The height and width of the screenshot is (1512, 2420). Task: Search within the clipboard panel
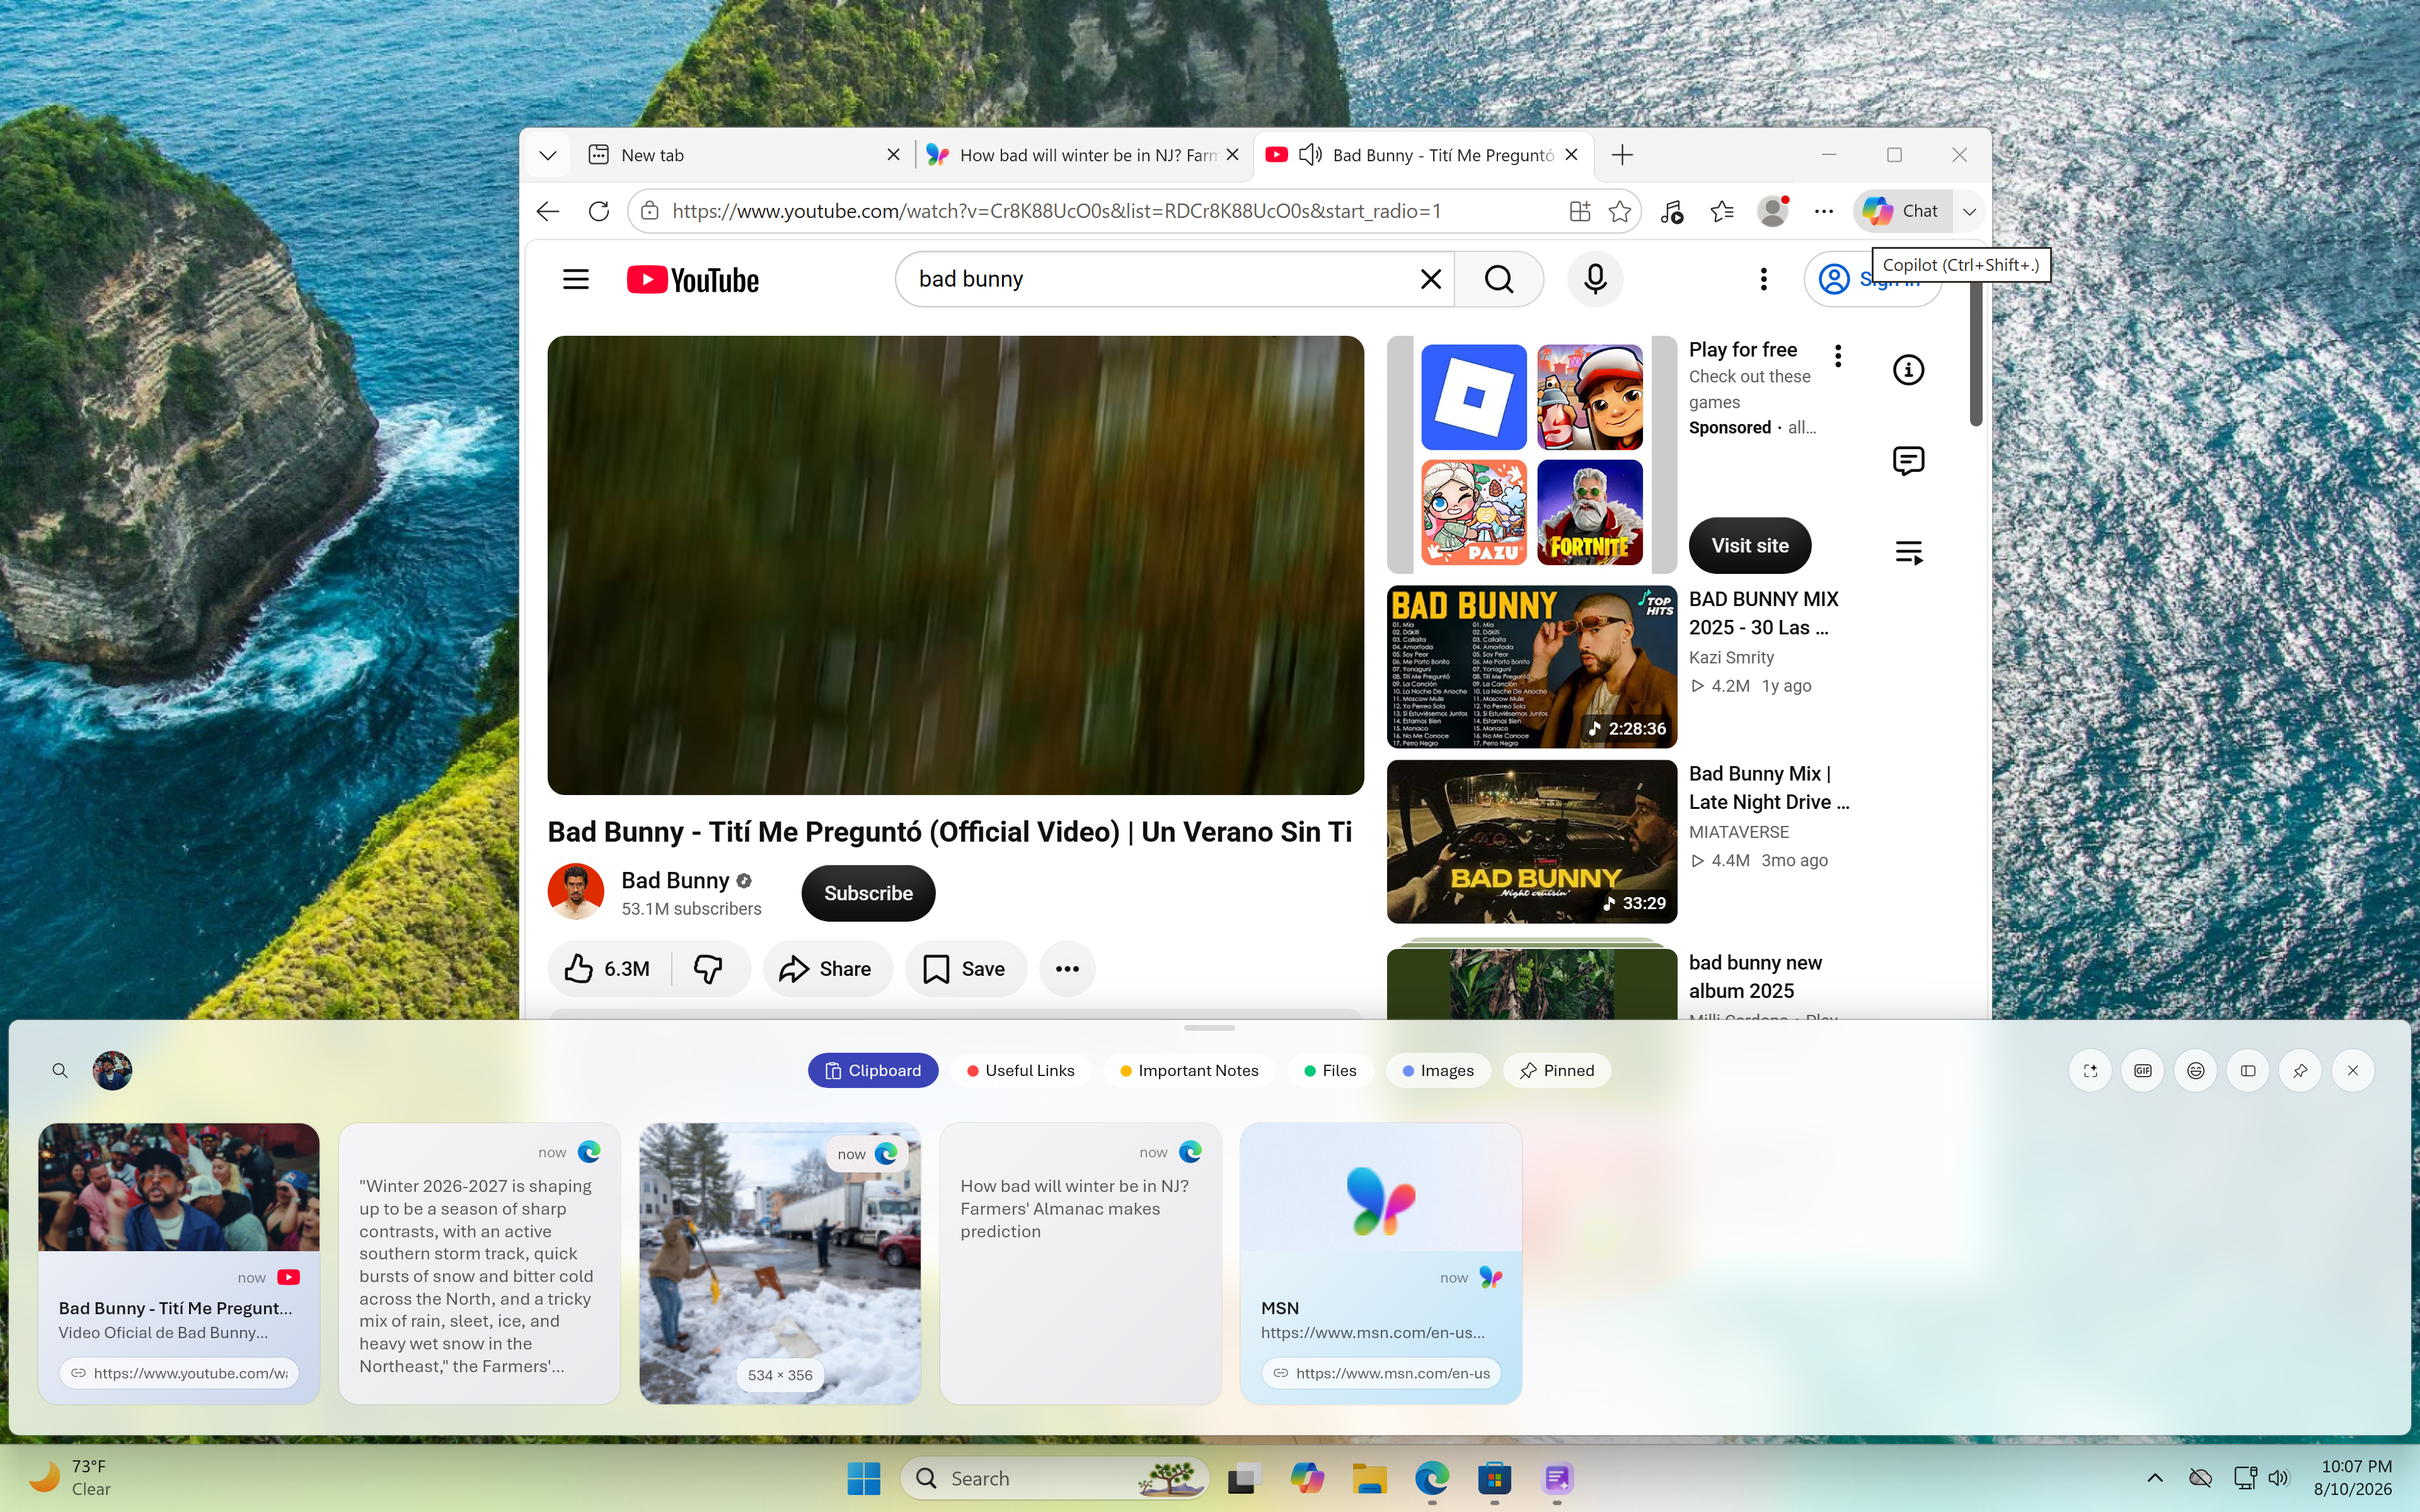coord(60,1071)
